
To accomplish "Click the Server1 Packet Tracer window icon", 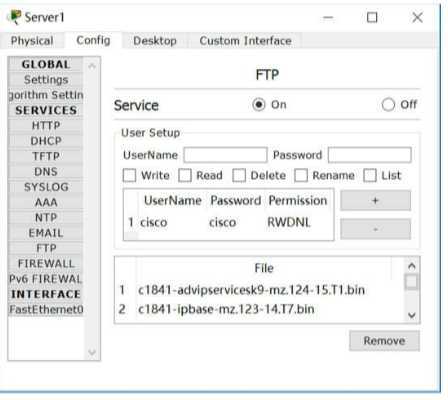I will [14, 17].
